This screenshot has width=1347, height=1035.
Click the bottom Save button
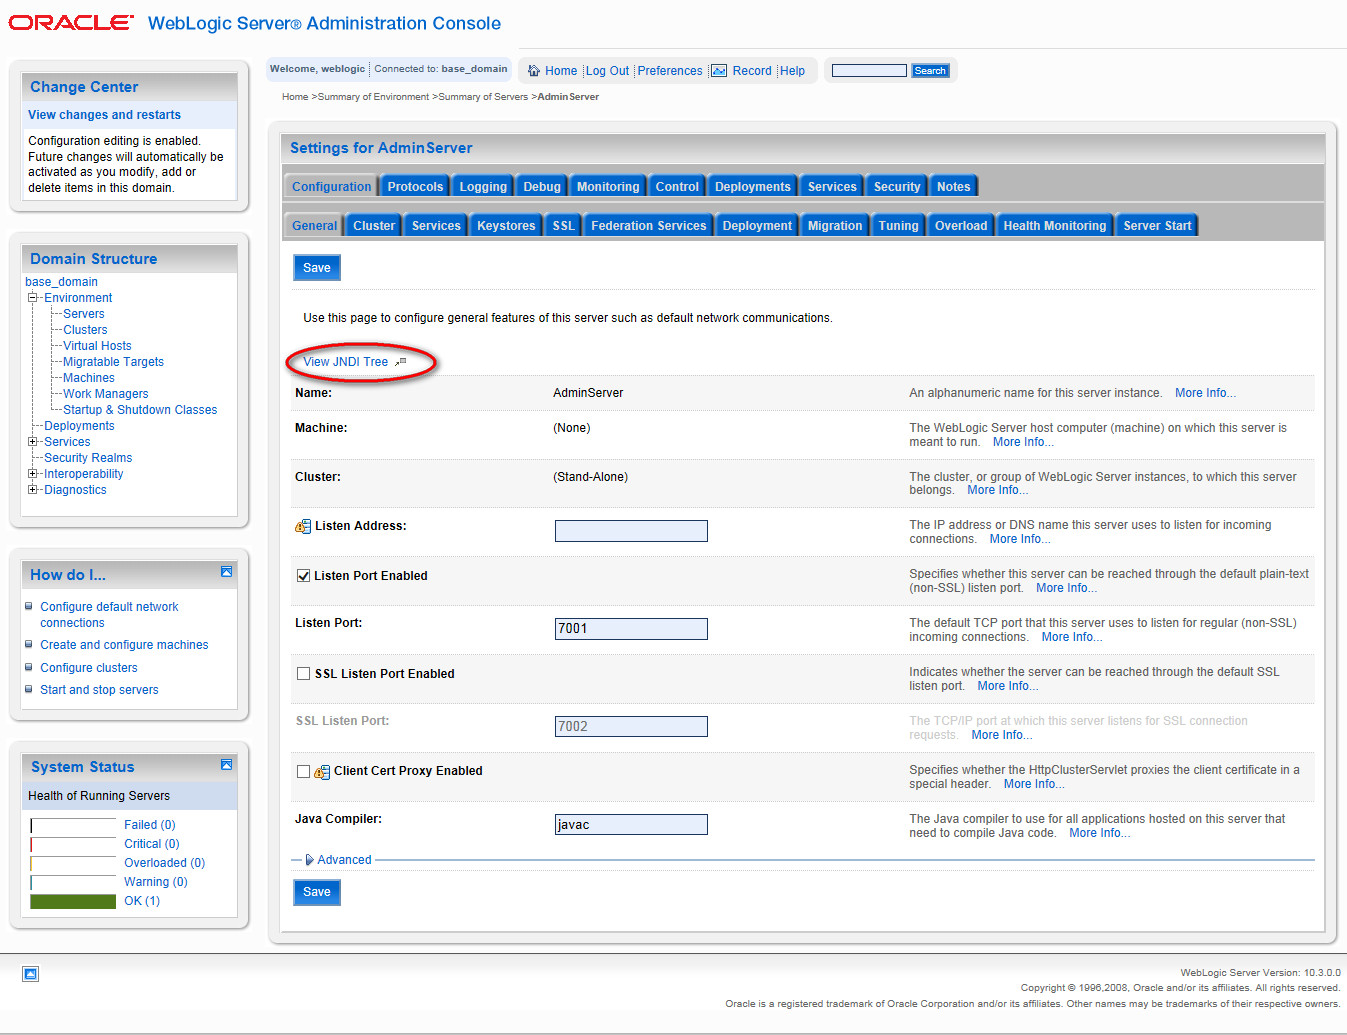[317, 892]
